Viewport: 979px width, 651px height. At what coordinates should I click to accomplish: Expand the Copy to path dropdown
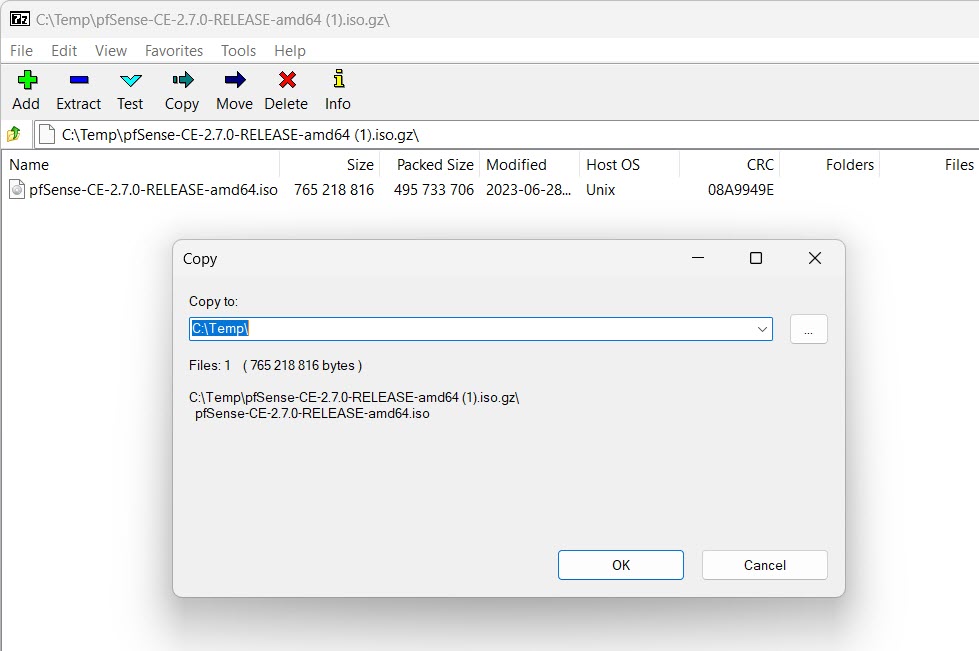(x=762, y=329)
